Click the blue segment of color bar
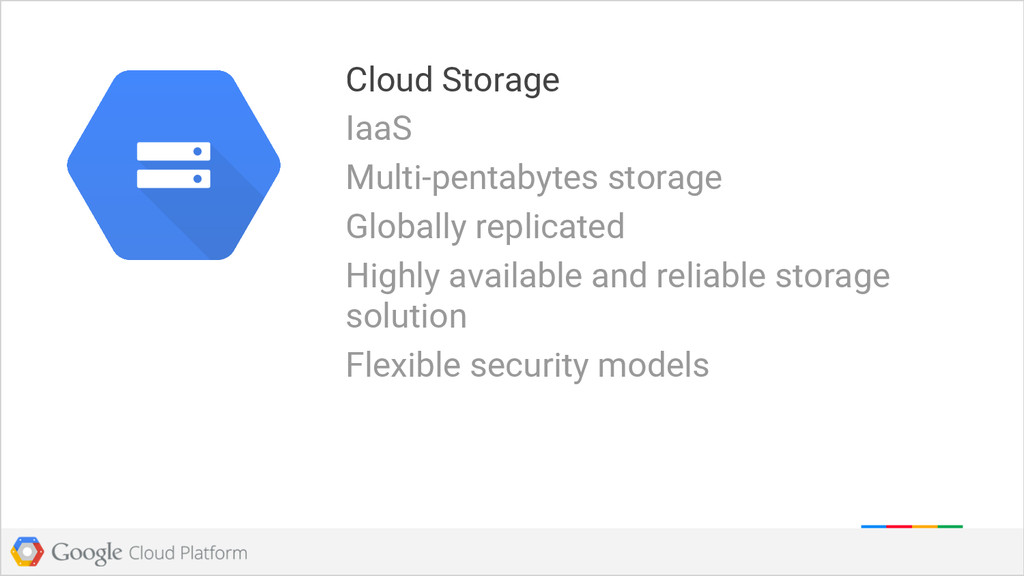 tap(874, 526)
